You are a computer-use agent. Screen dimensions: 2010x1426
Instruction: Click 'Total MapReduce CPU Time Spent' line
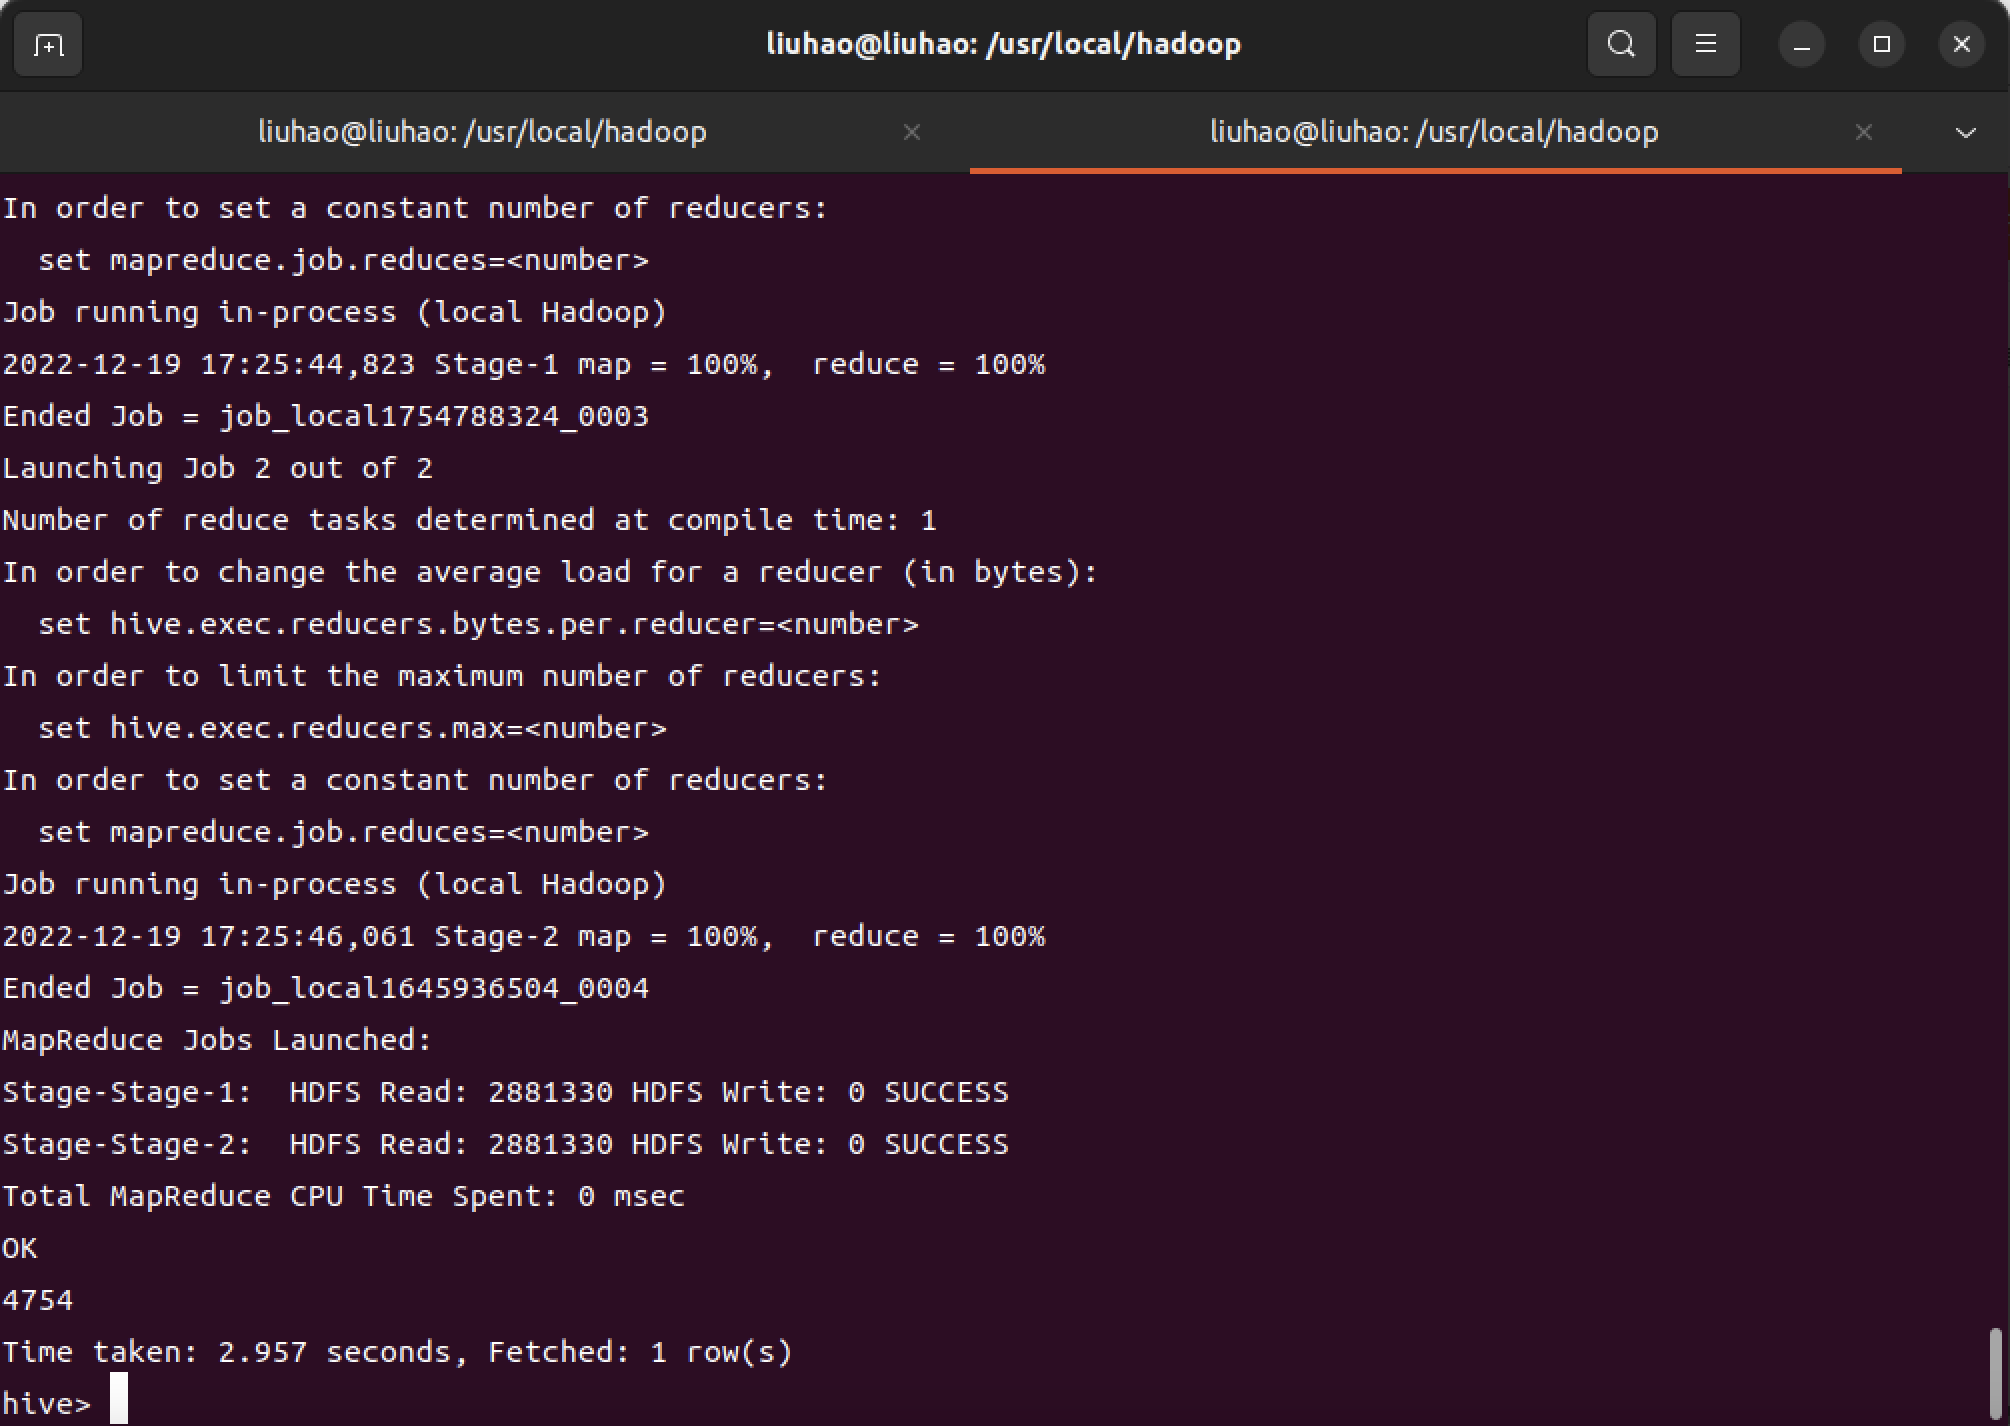pos(343,1196)
